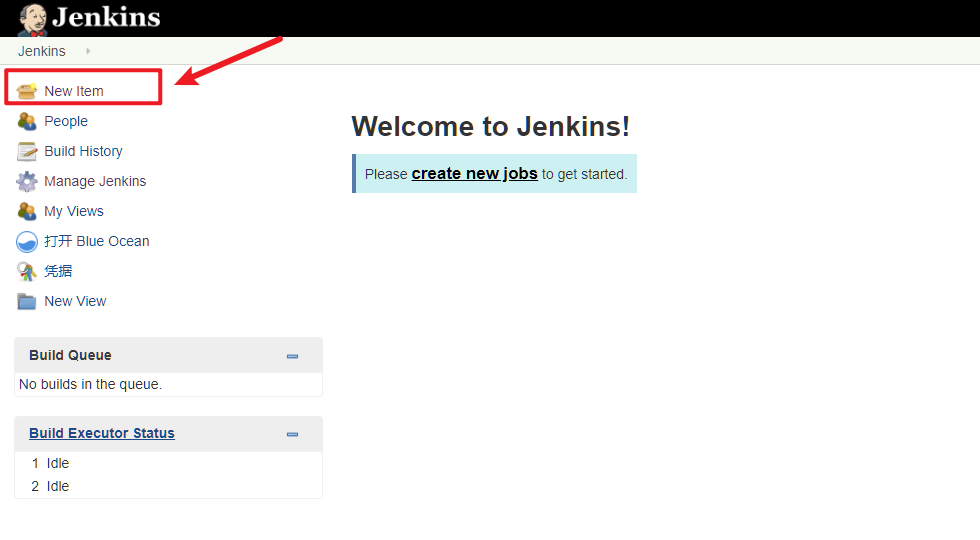Click the Jenkins butler logo icon

[32, 19]
